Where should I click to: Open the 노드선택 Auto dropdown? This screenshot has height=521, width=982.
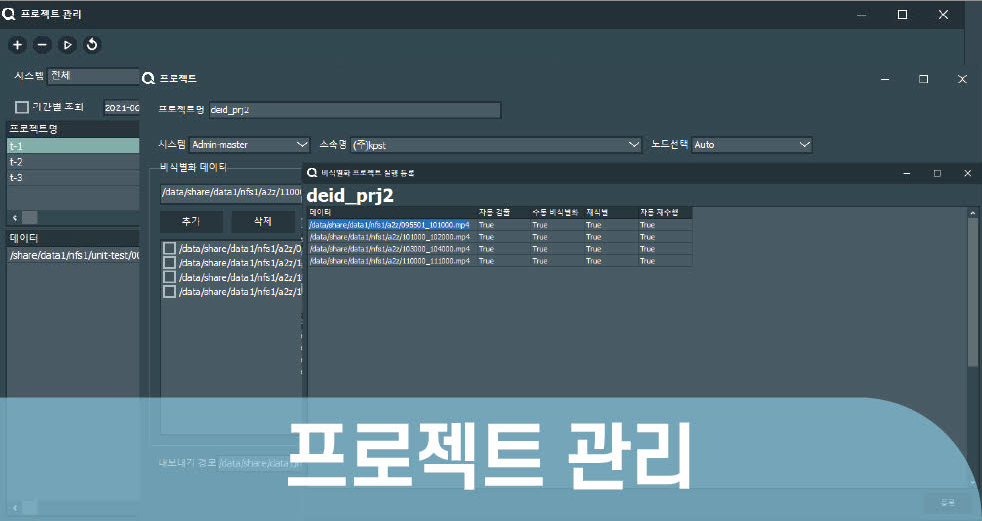(x=752, y=145)
